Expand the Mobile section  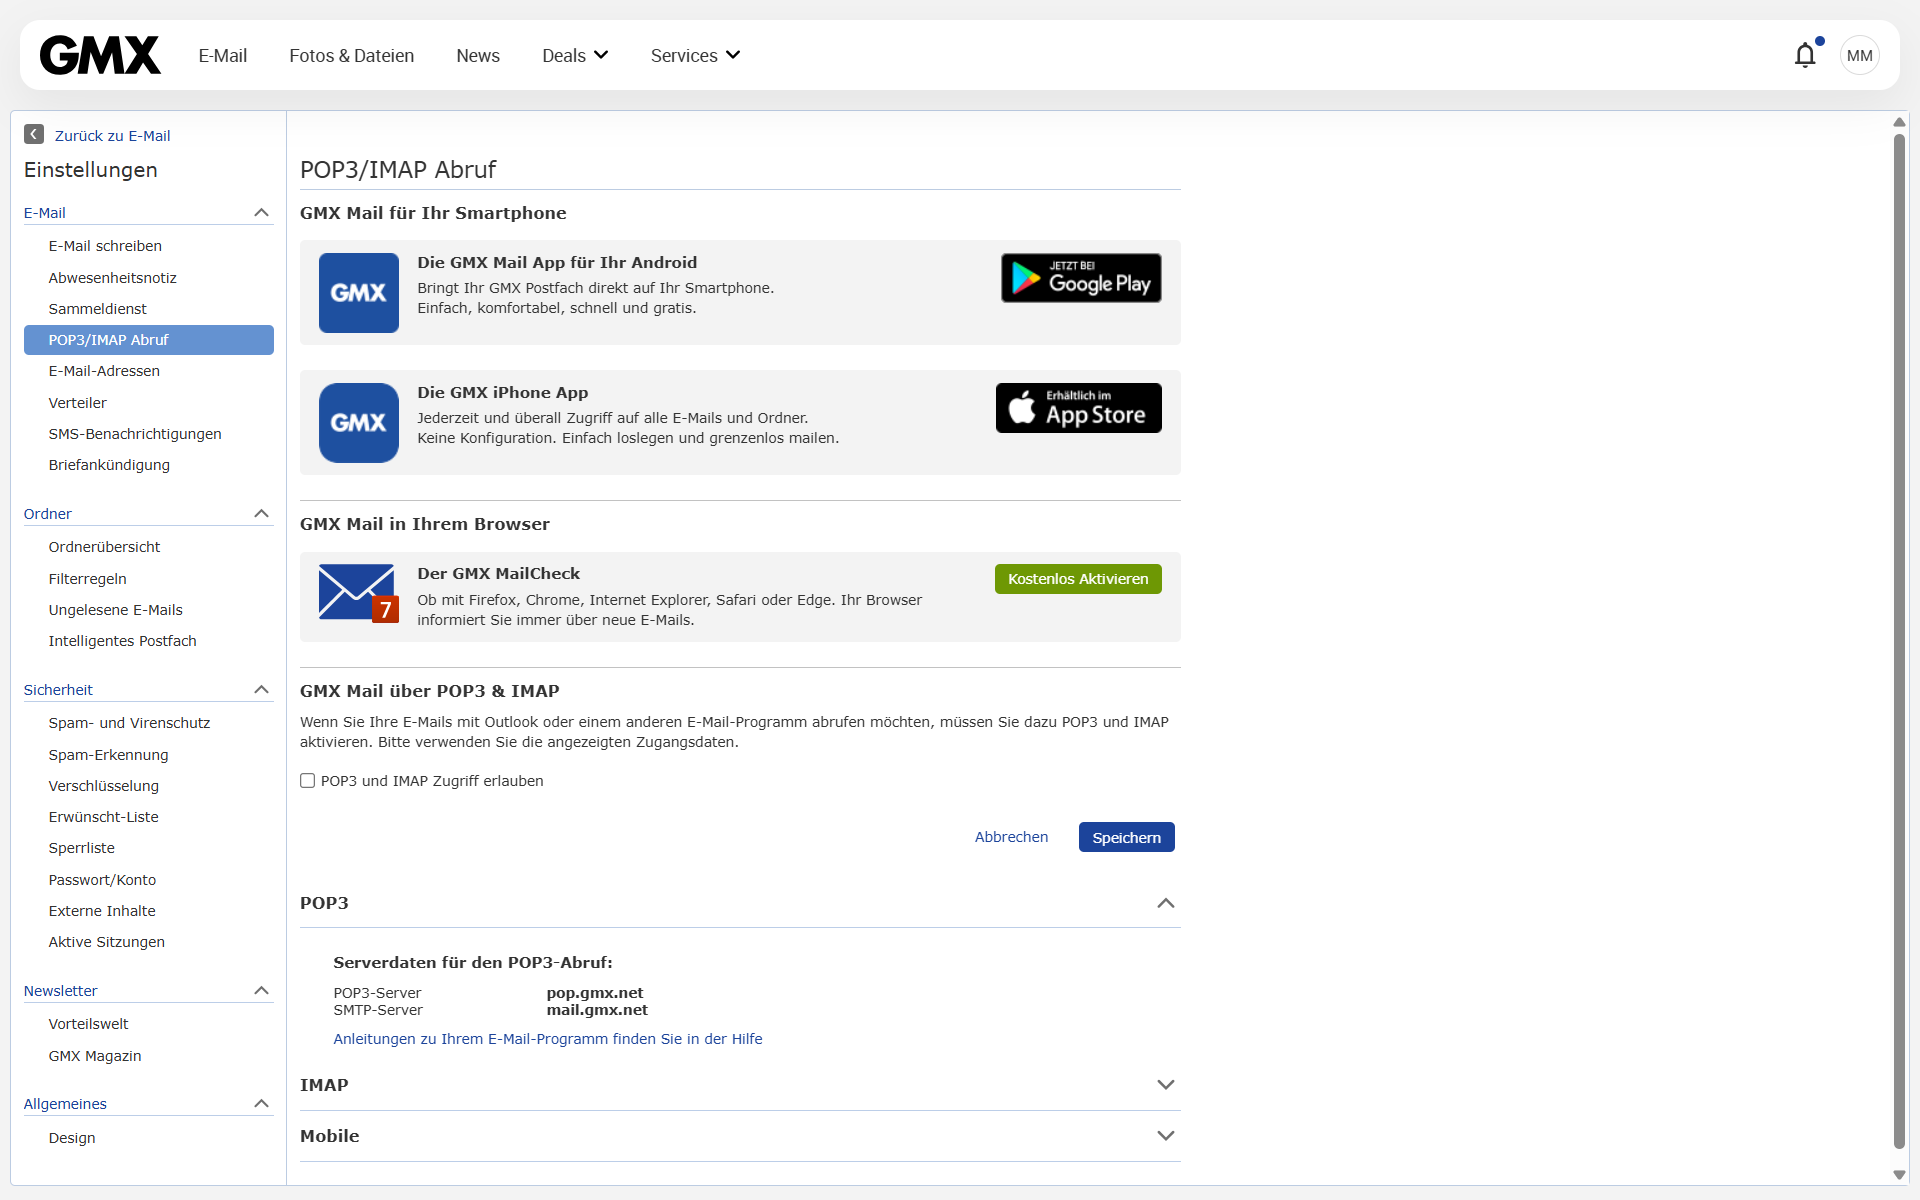pos(1165,1135)
